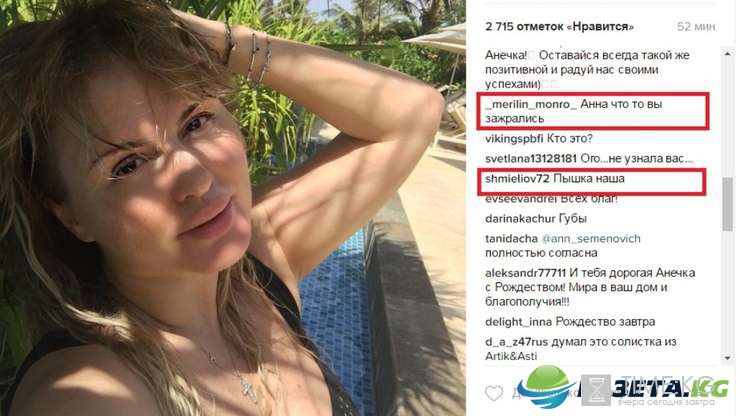The height and width of the screenshot is (416, 736).
Task: Click the poolside selfie photo
Action: (x=233, y=208)
